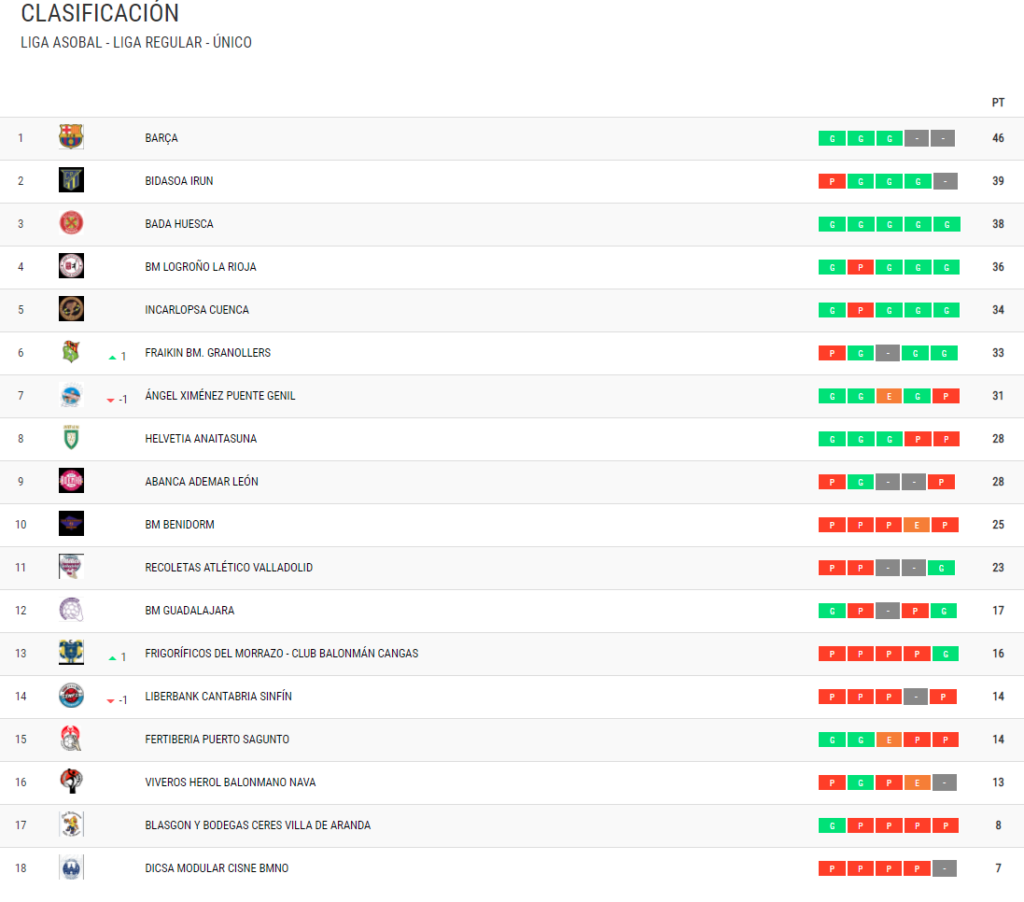The image size is (1024, 902).
Task: Click the Recoletas Atlético Valladolid crest
Action: coord(71,567)
